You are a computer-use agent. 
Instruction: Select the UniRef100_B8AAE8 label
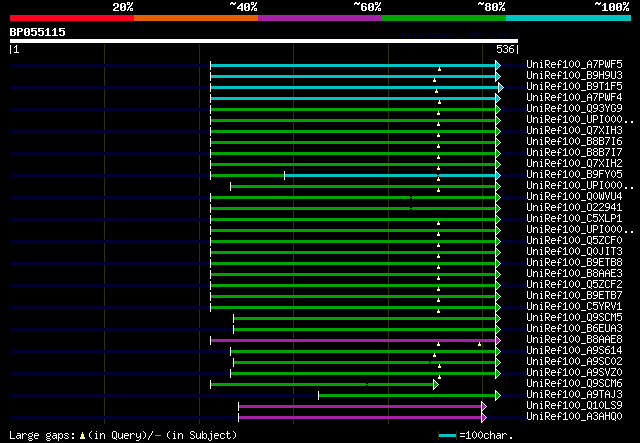(574, 340)
